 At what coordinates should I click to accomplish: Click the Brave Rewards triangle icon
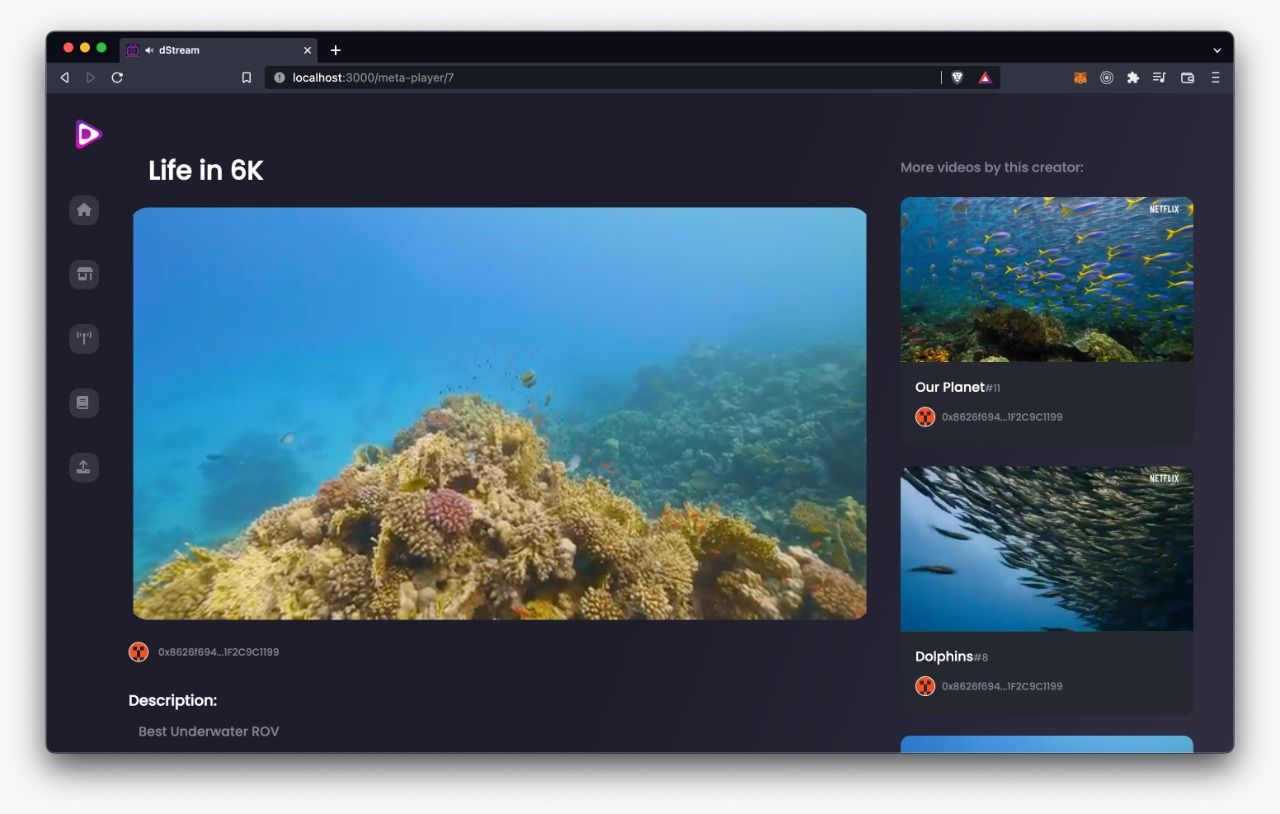pos(985,77)
